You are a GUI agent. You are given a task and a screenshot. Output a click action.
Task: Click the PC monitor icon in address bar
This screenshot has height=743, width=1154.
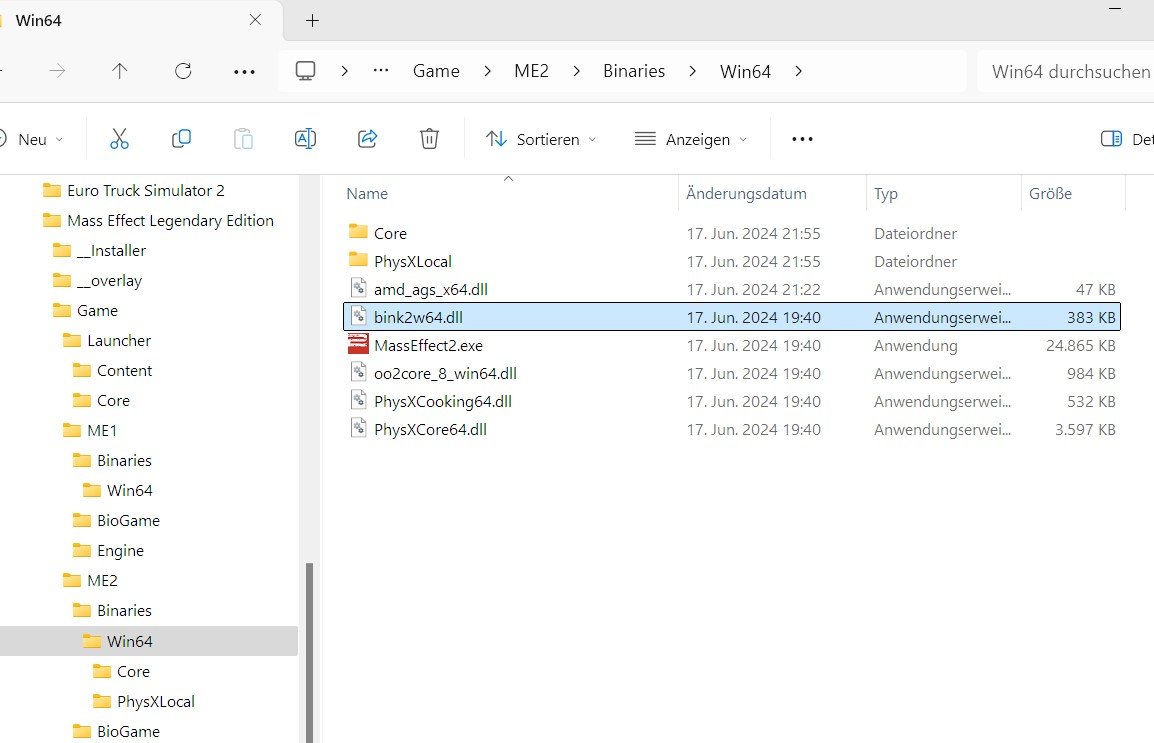305,71
